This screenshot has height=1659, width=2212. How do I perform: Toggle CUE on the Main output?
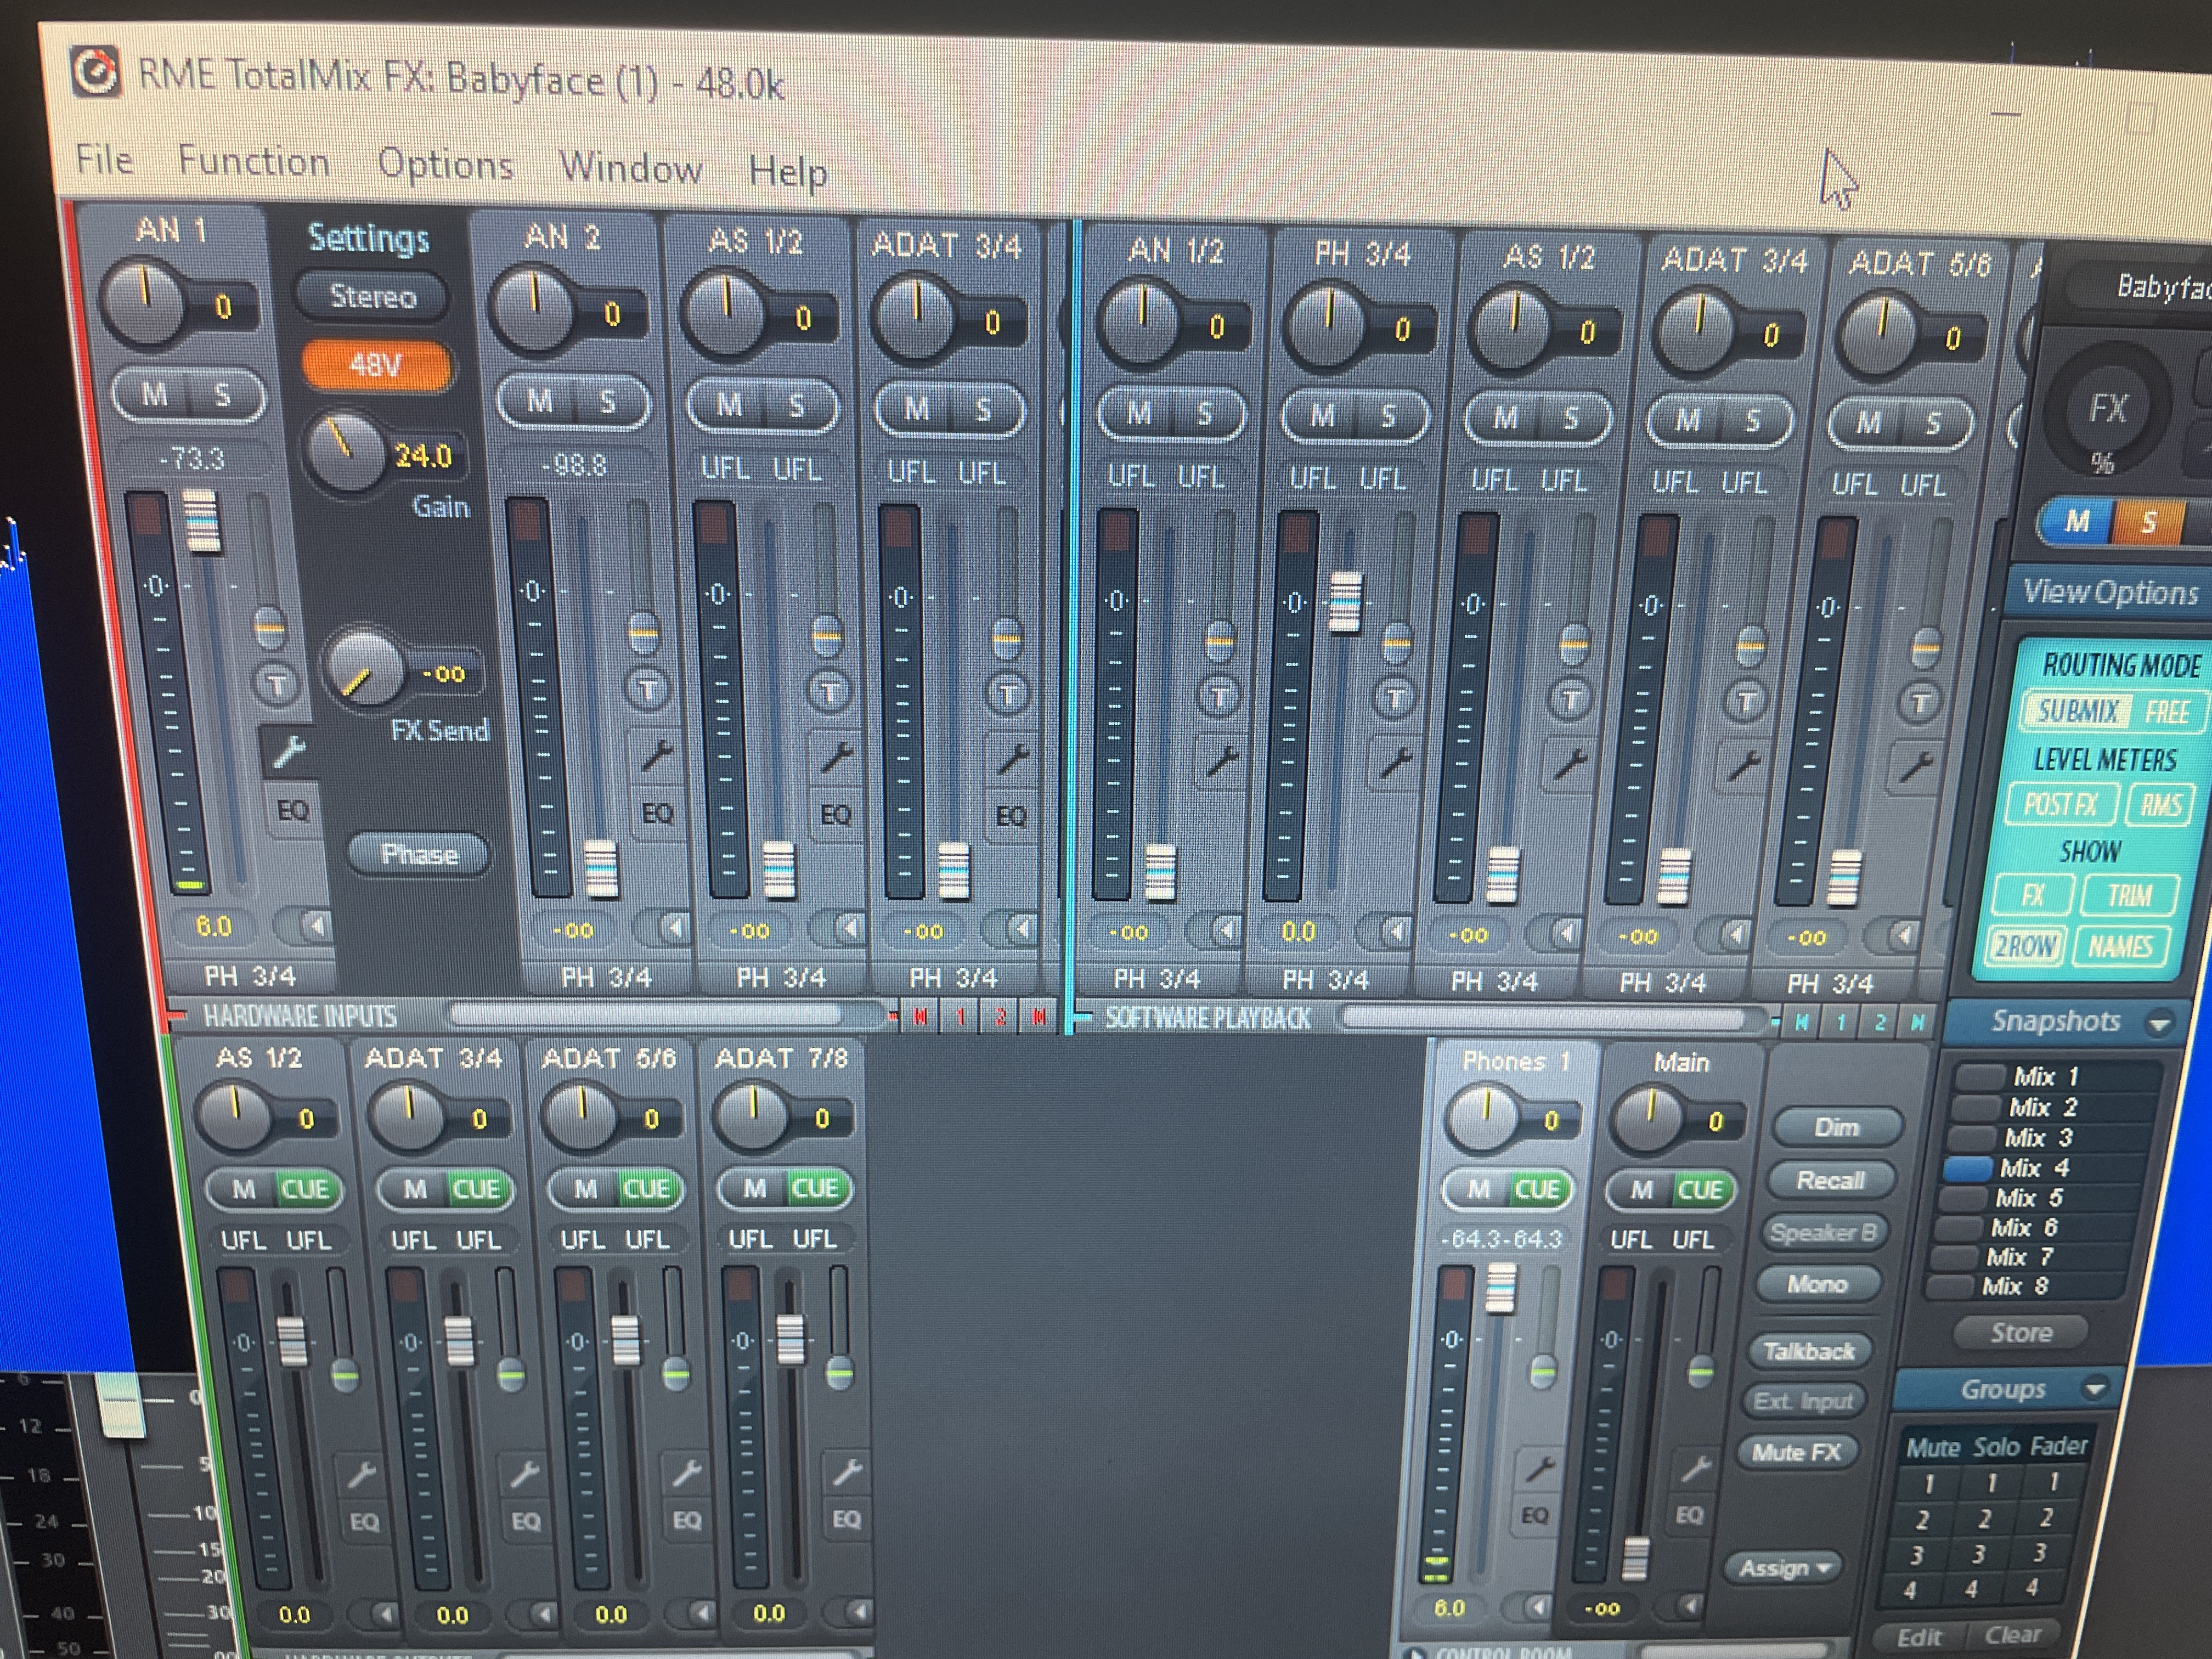[1699, 1190]
